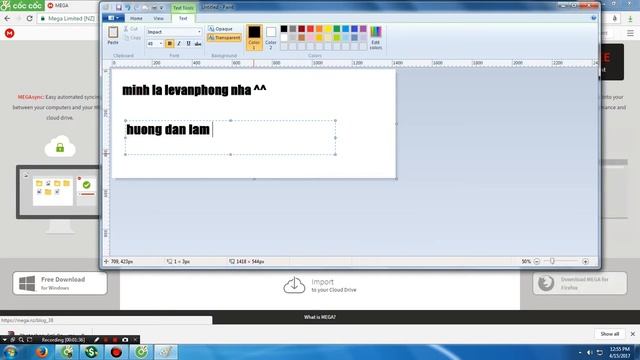Image resolution: width=640 pixels, height=360 pixels.
Task: Zoom out with the minus button in Paint
Action: tap(537, 261)
